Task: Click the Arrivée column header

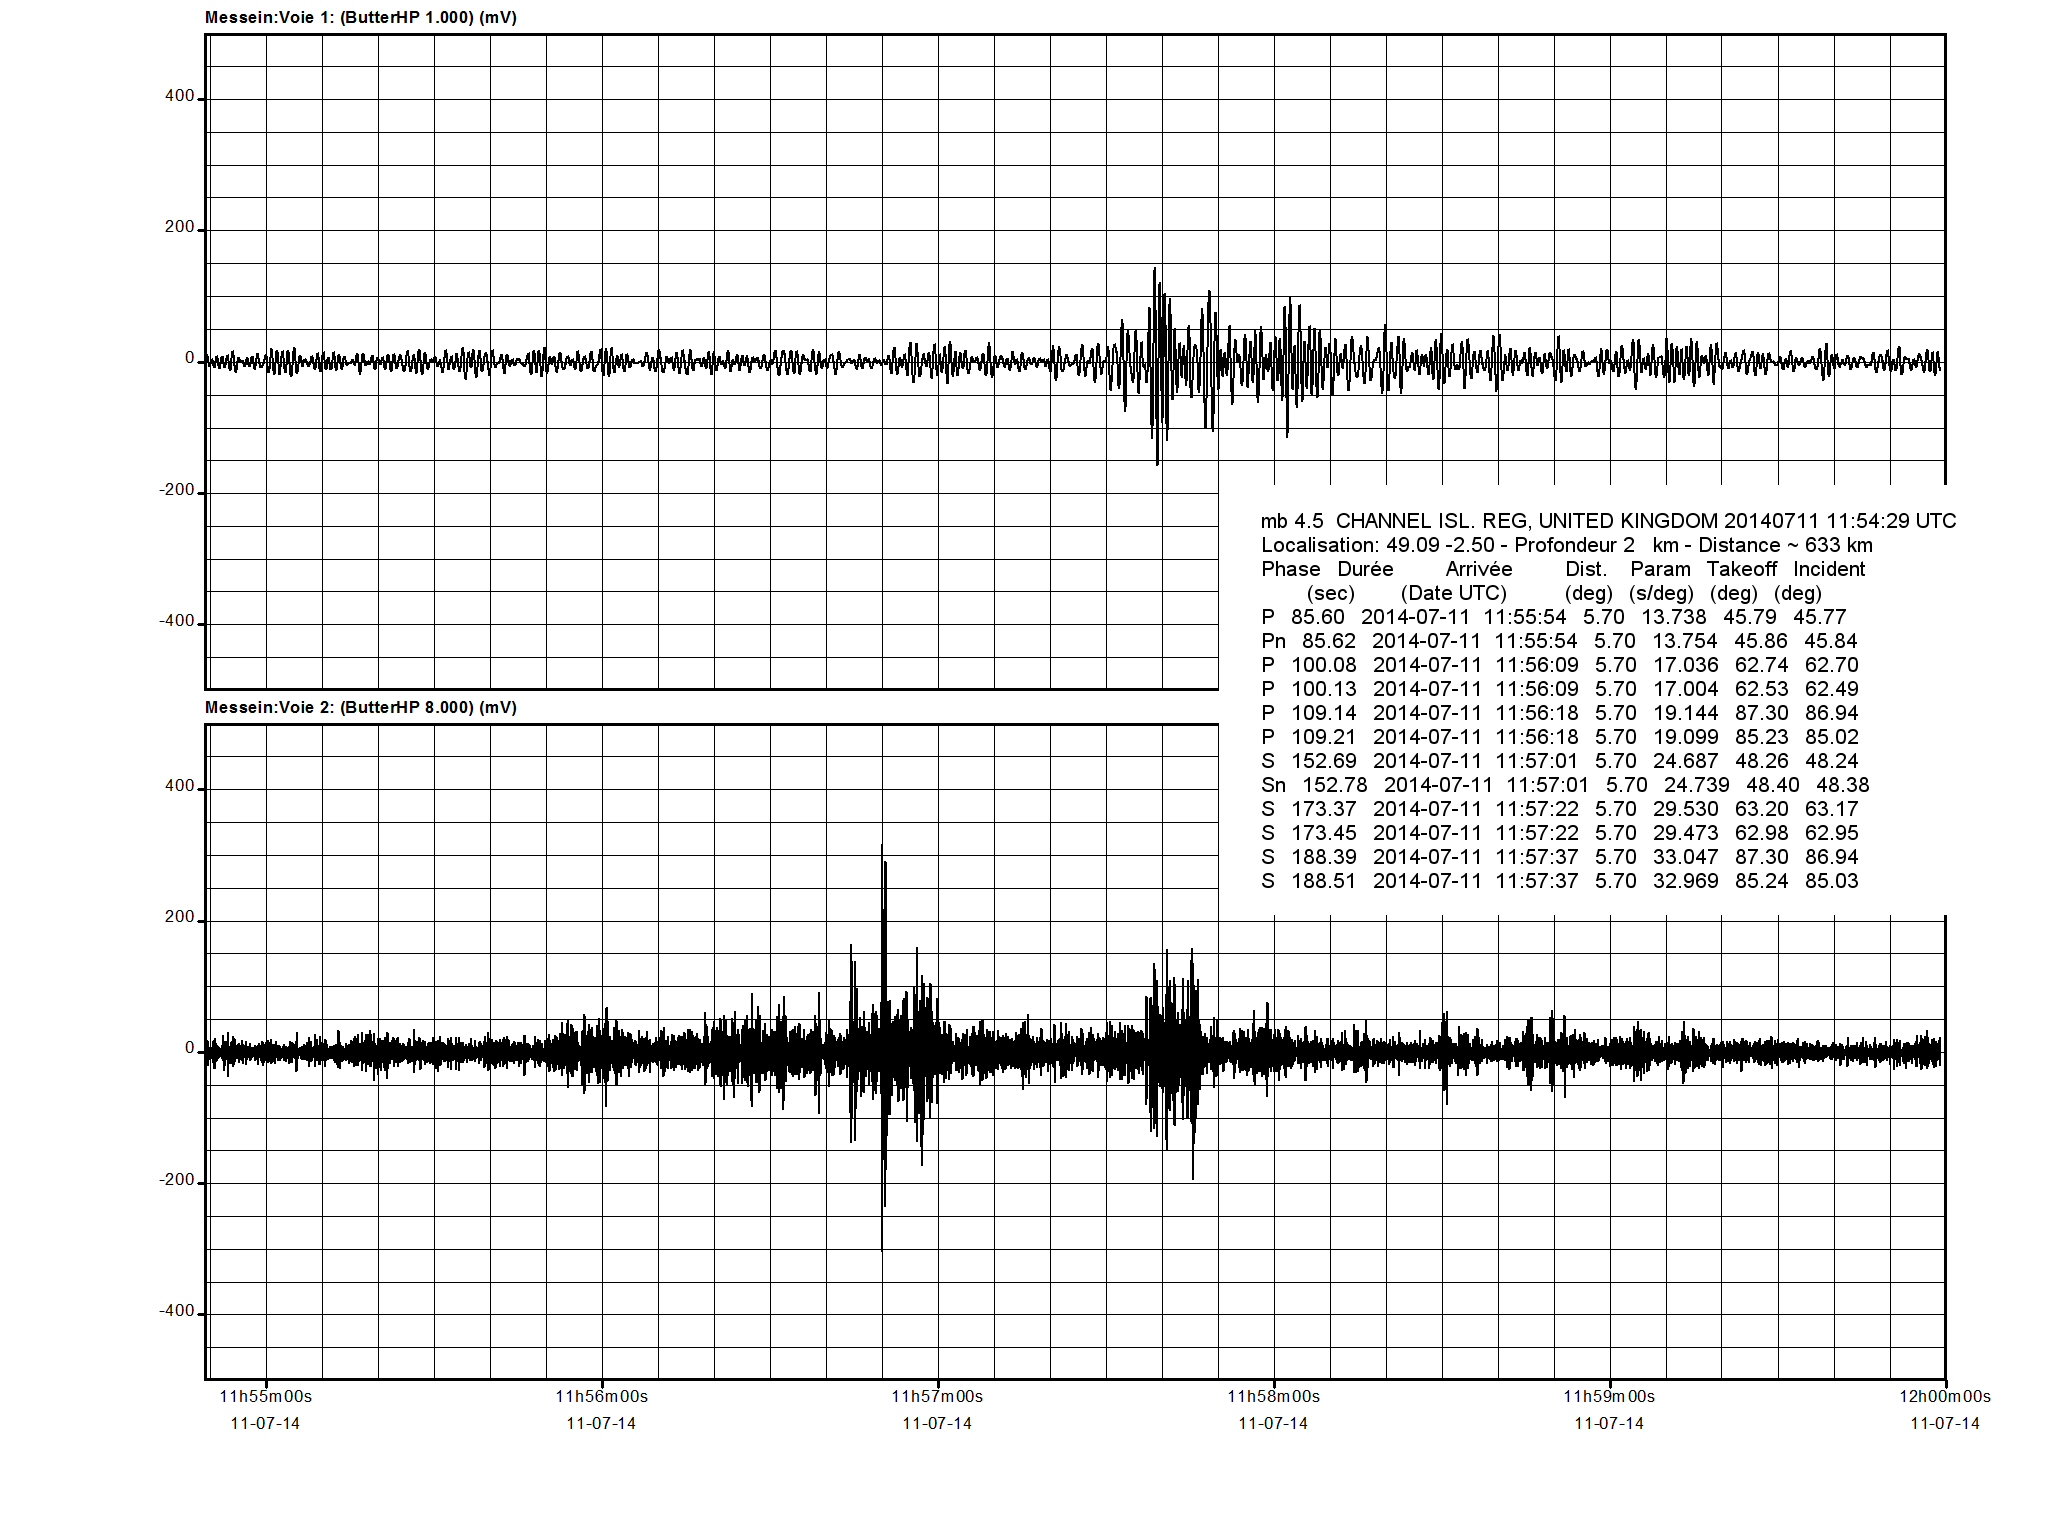Action: tap(1478, 569)
